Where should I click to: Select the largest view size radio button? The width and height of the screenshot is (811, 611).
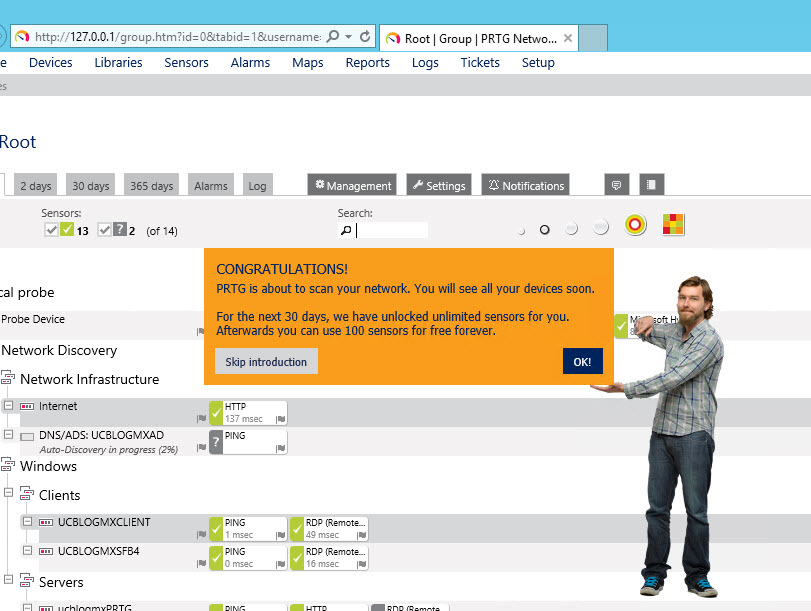coord(600,228)
